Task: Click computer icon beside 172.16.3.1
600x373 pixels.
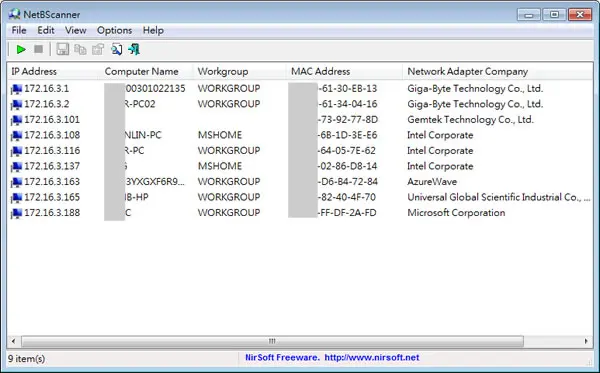Action: pyautogui.click(x=16, y=89)
